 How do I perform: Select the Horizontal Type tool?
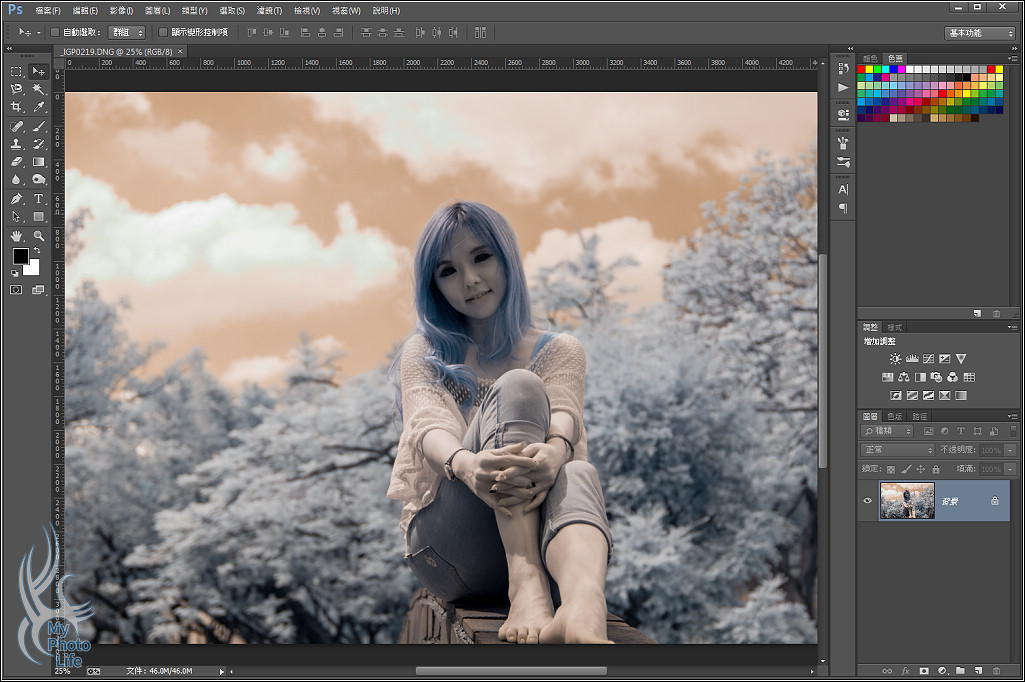39,199
